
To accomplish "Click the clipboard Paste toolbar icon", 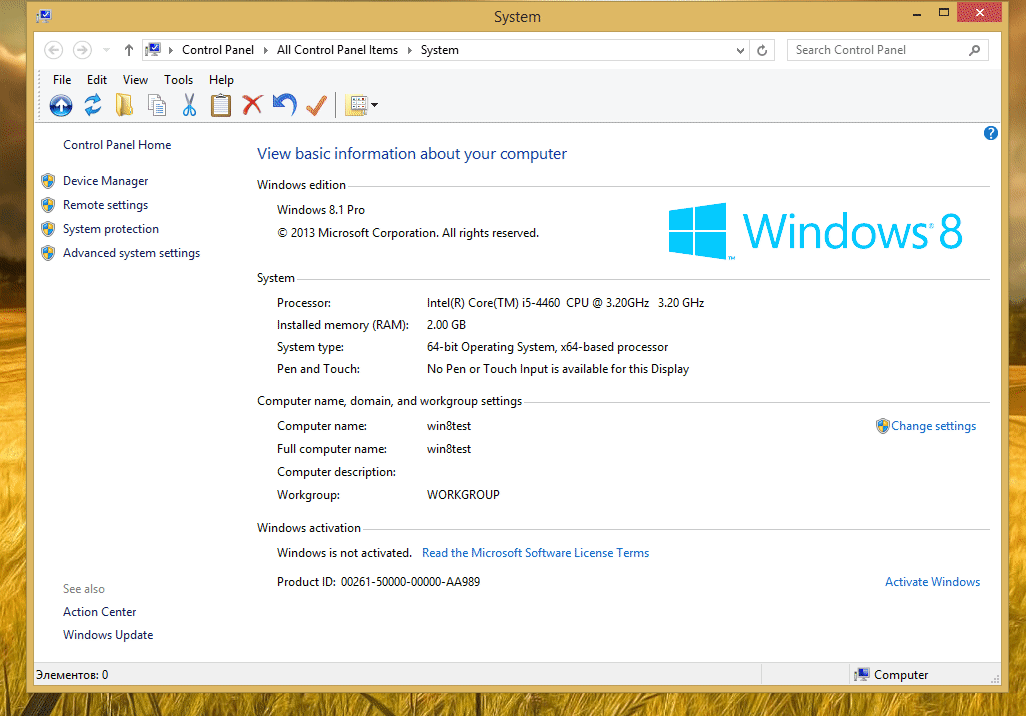I will coord(221,105).
